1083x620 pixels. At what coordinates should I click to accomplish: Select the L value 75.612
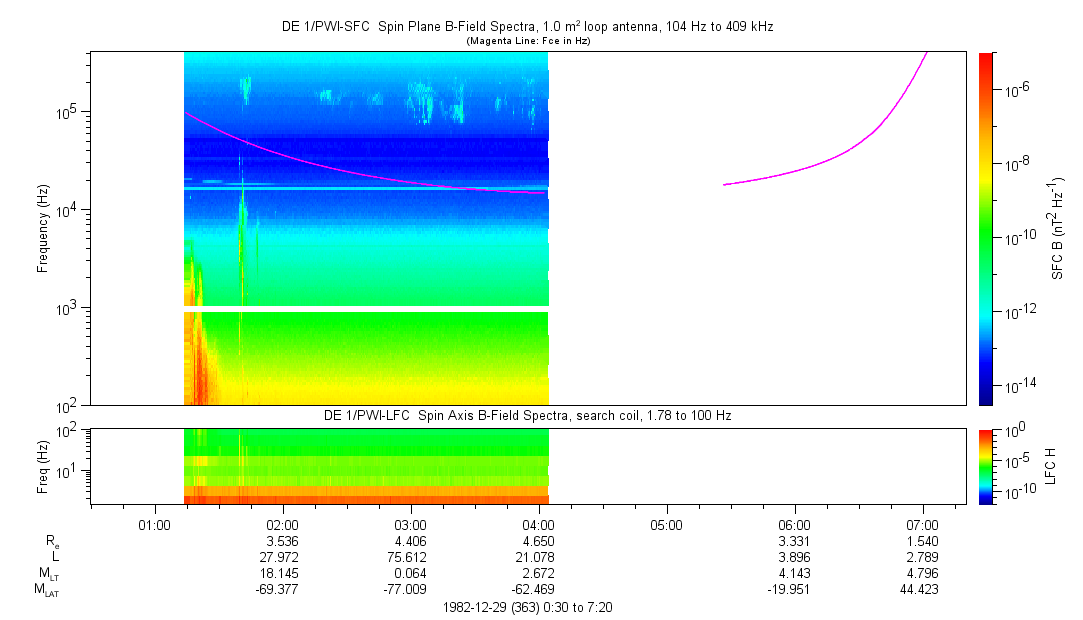point(410,557)
